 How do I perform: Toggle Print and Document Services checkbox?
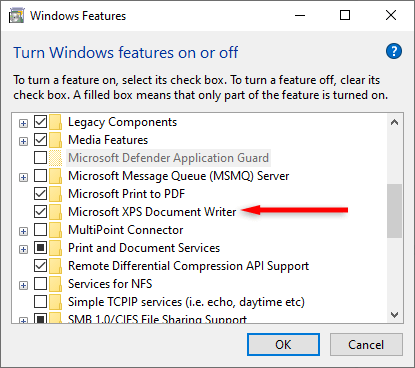point(40,248)
